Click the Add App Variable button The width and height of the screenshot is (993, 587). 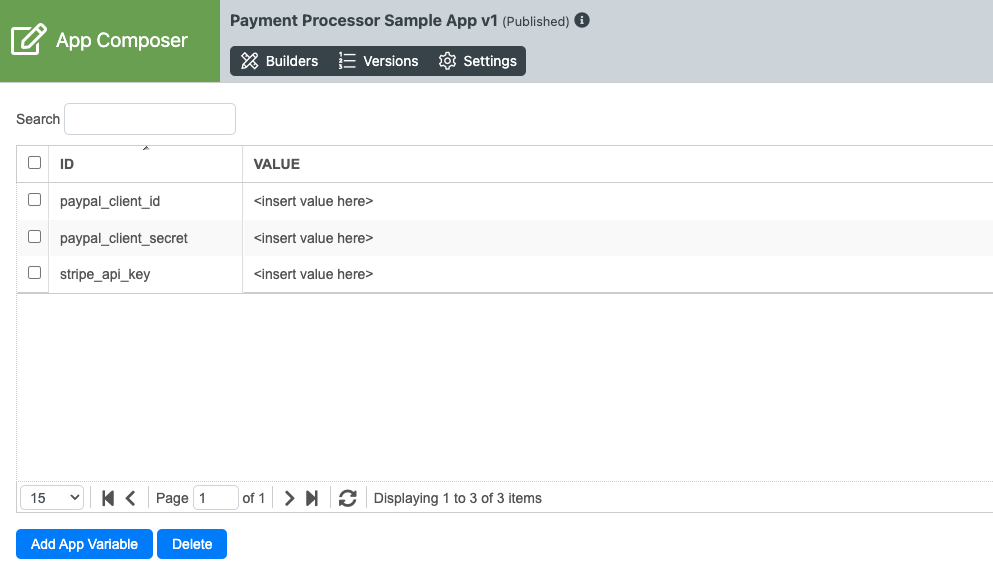84,544
